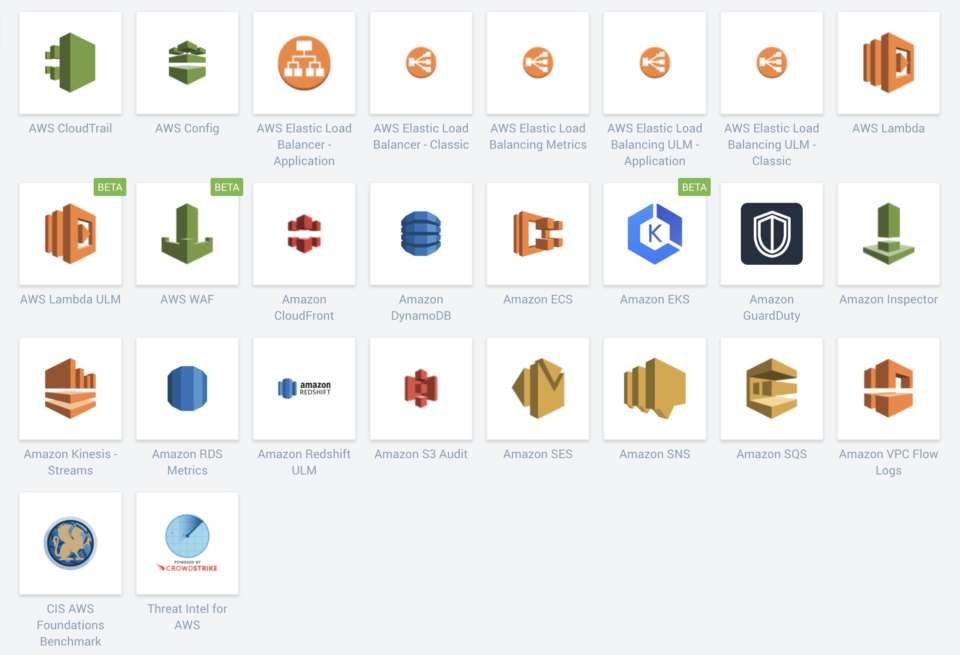The height and width of the screenshot is (655, 960).
Task: Click the "Amazon VPC Flow Logs" label
Action: pyautogui.click(x=888, y=462)
